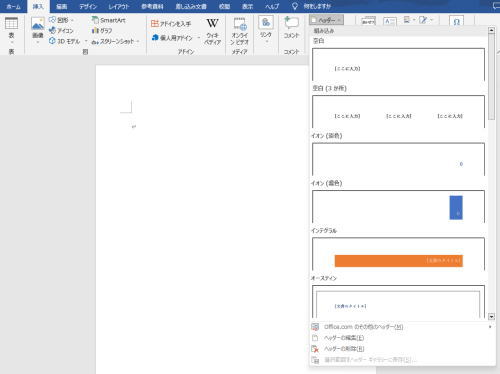This screenshot has height=374, width=500.
Task: Collapse the ヘッダー dropdown button
Action: click(326, 20)
